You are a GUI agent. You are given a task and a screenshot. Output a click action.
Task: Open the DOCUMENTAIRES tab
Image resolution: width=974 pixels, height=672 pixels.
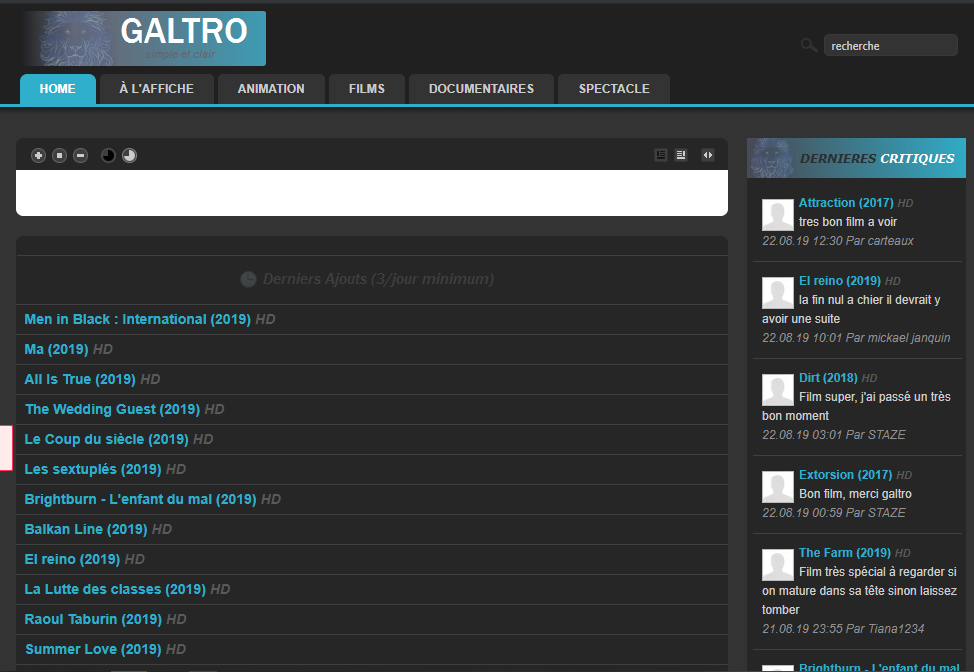coord(481,89)
